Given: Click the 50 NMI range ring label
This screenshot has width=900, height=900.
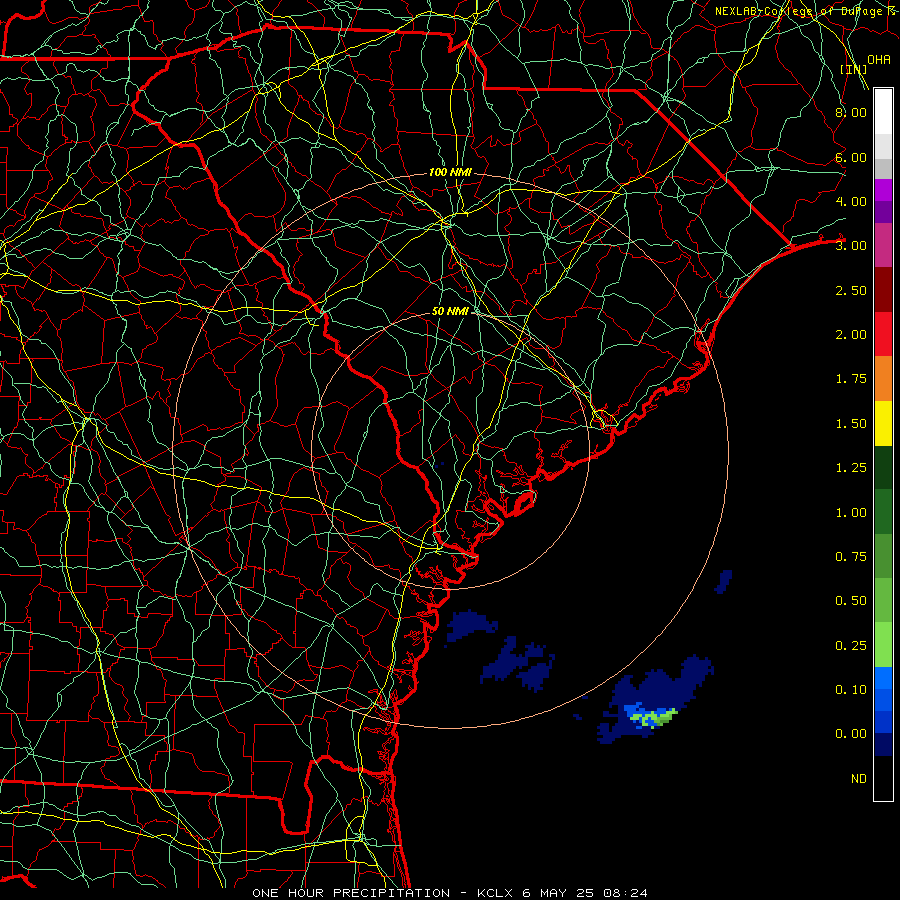Looking at the screenshot, I should (450, 311).
